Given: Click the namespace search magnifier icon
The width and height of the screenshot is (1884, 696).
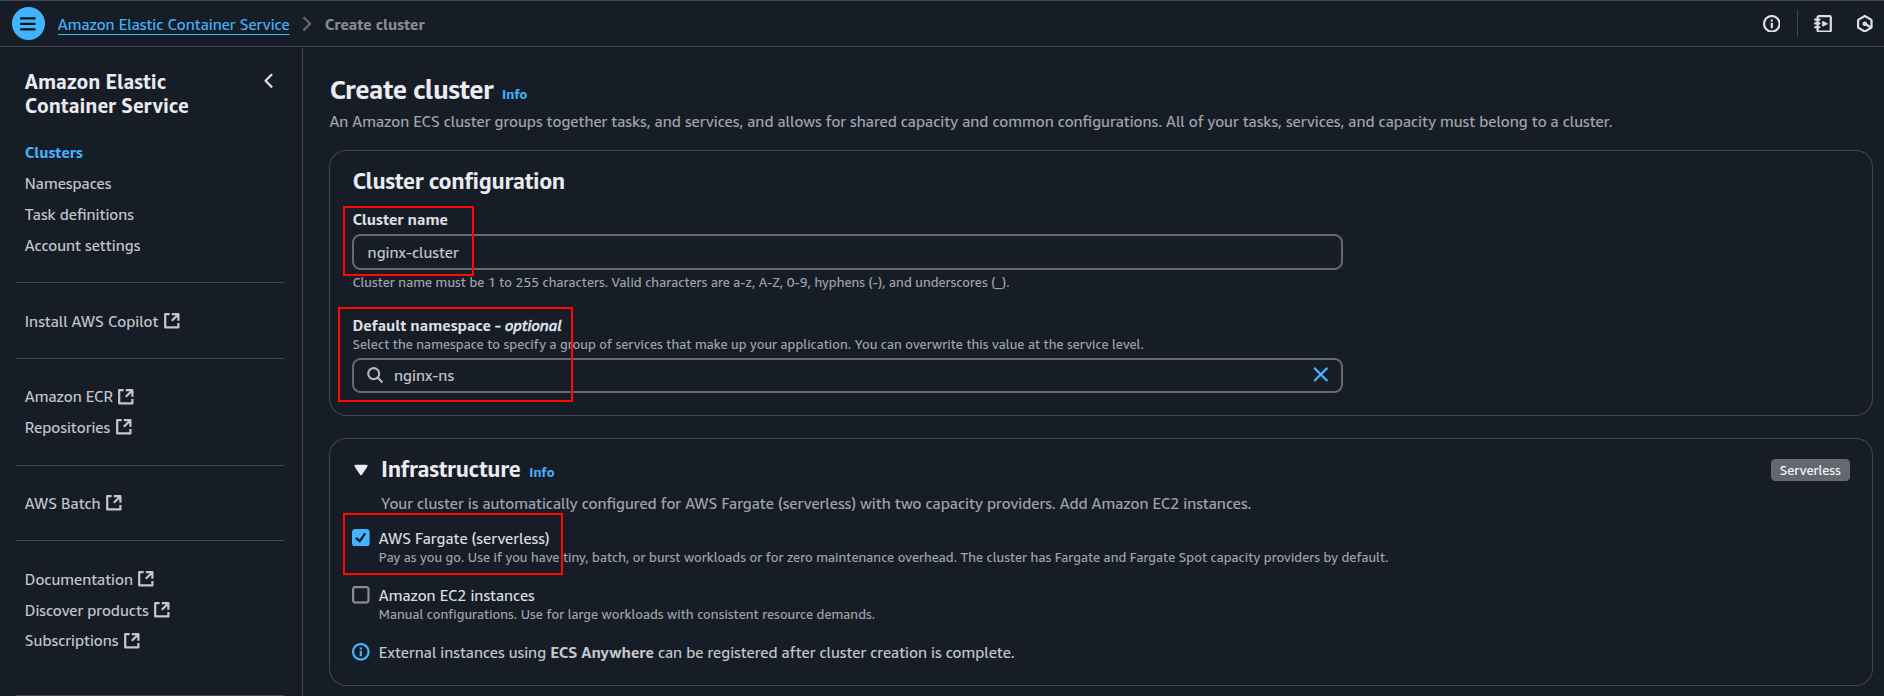Looking at the screenshot, I should (375, 375).
